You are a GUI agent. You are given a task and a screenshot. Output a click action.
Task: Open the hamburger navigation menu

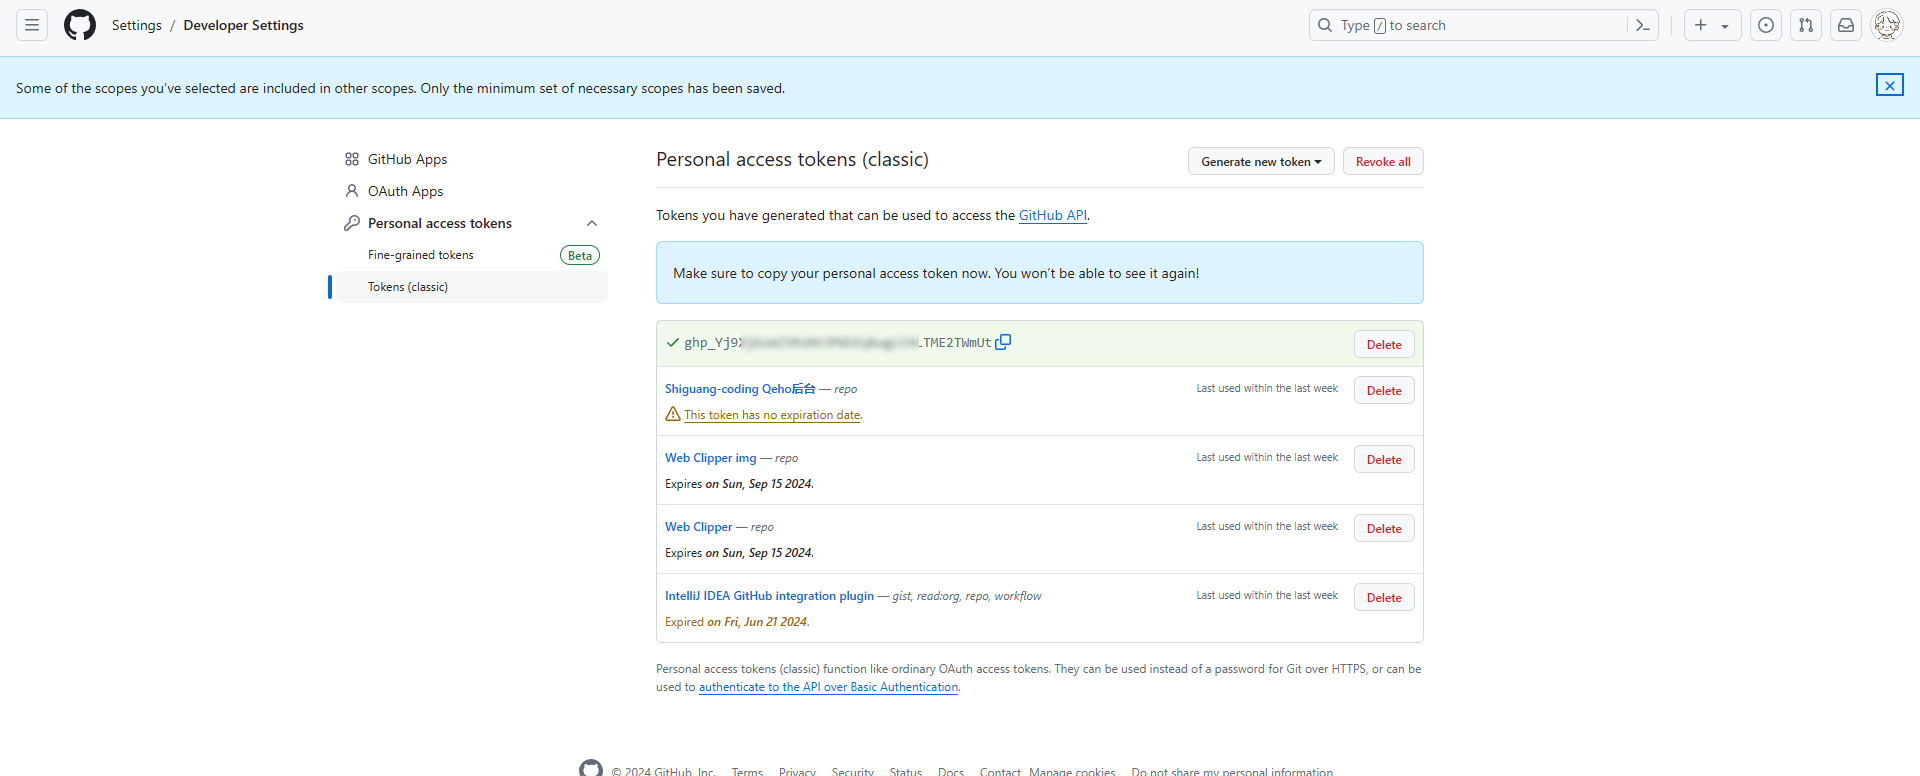tap(32, 25)
